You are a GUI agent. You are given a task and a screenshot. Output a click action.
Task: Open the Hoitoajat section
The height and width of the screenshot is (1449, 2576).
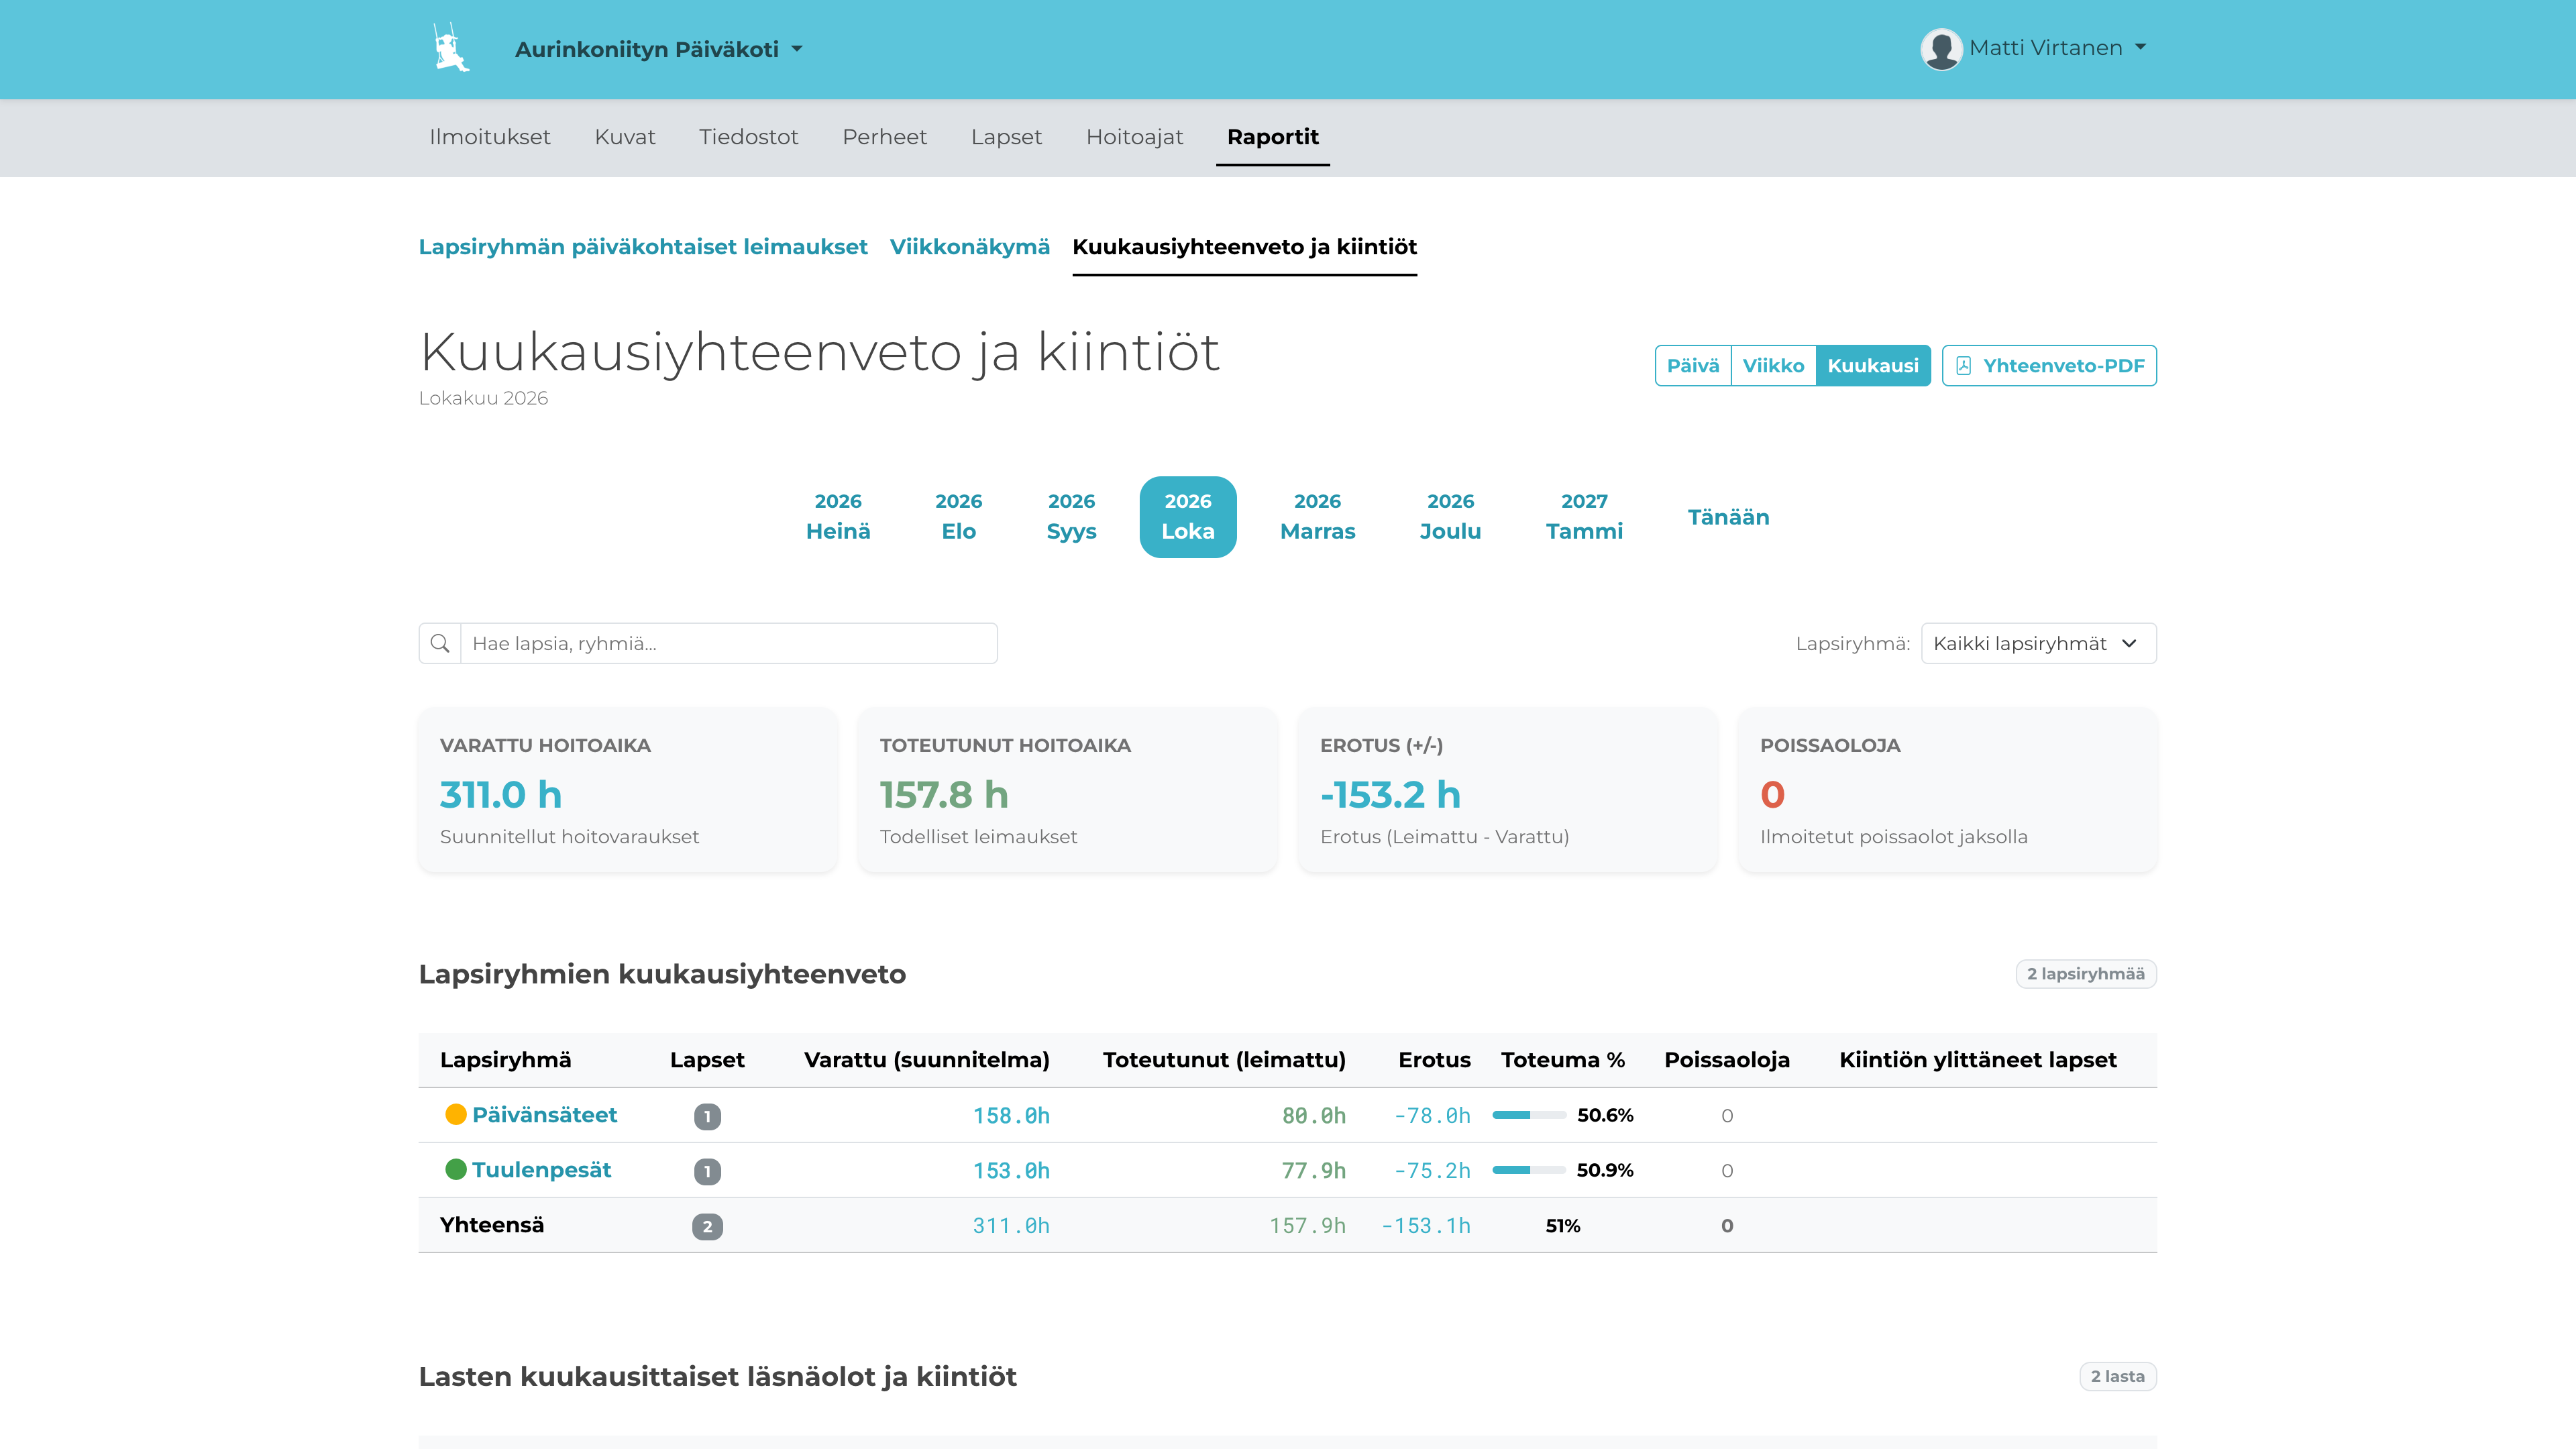(x=1134, y=137)
